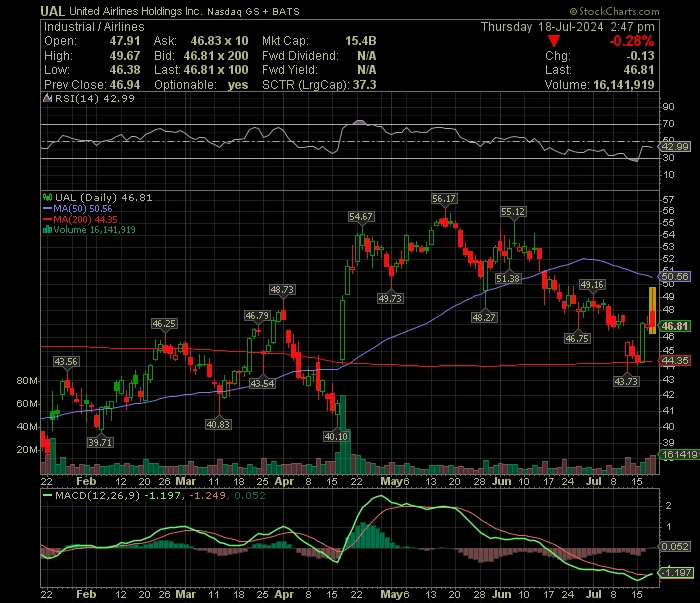Click the 40.83 low price label

pyautogui.click(x=218, y=424)
